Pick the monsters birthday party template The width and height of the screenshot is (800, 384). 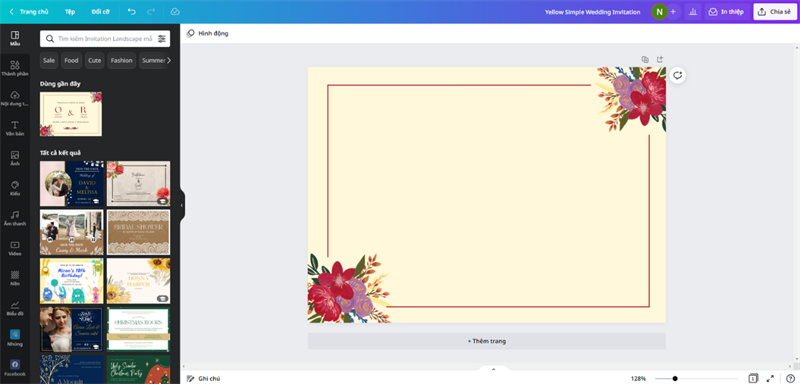click(x=72, y=280)
